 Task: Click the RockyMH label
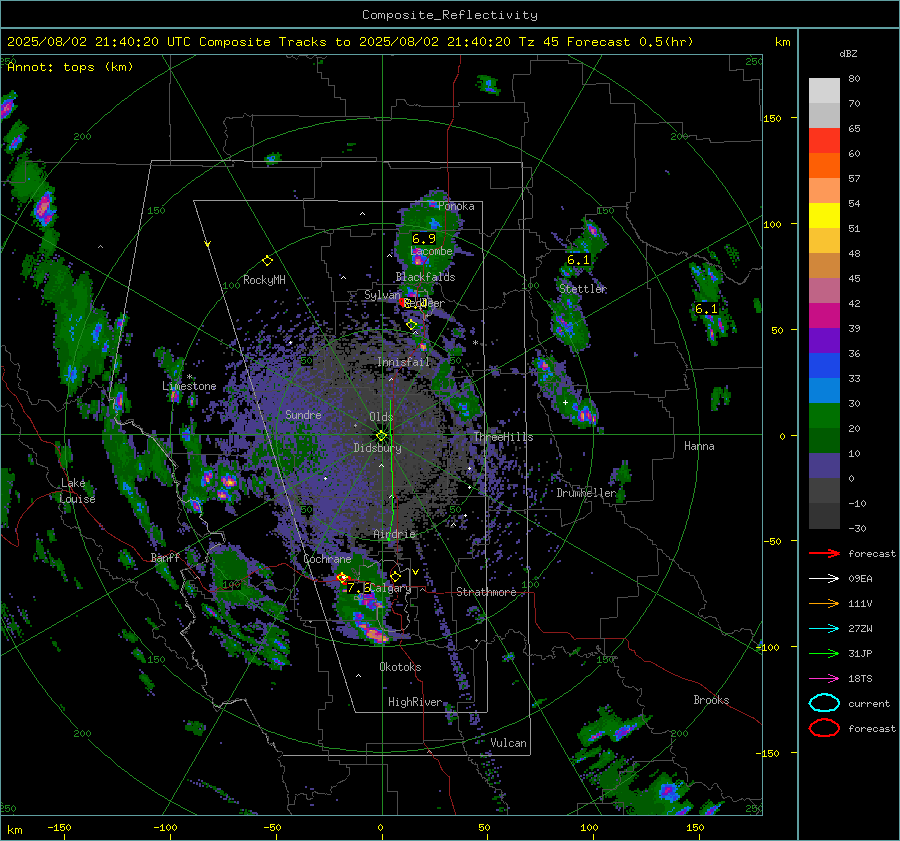point(264,280)
